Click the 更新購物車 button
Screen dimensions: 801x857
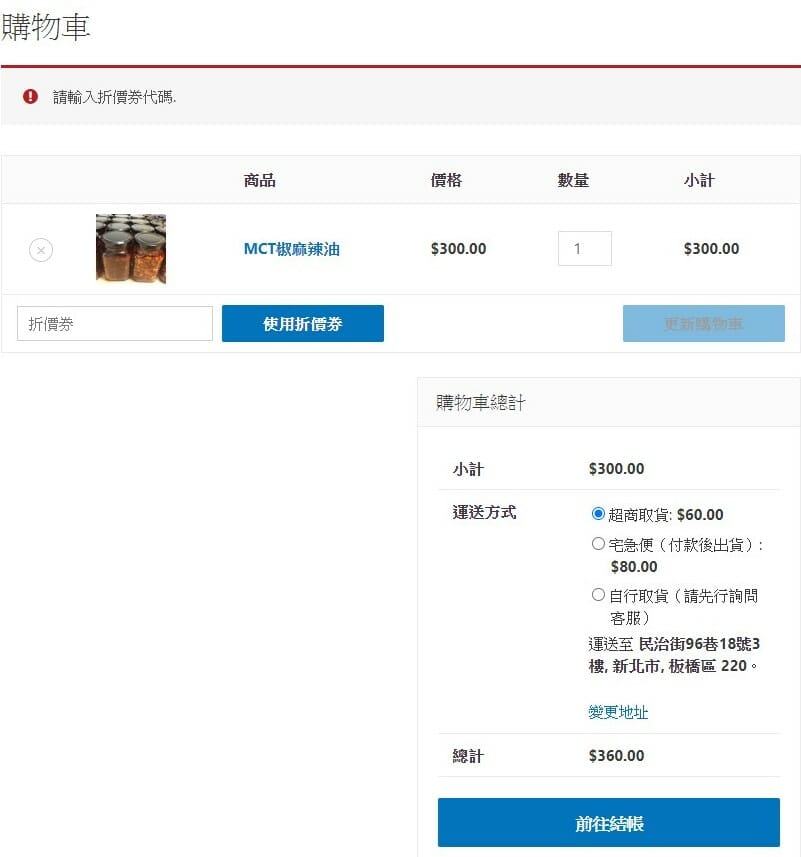(x=703, y=324)
